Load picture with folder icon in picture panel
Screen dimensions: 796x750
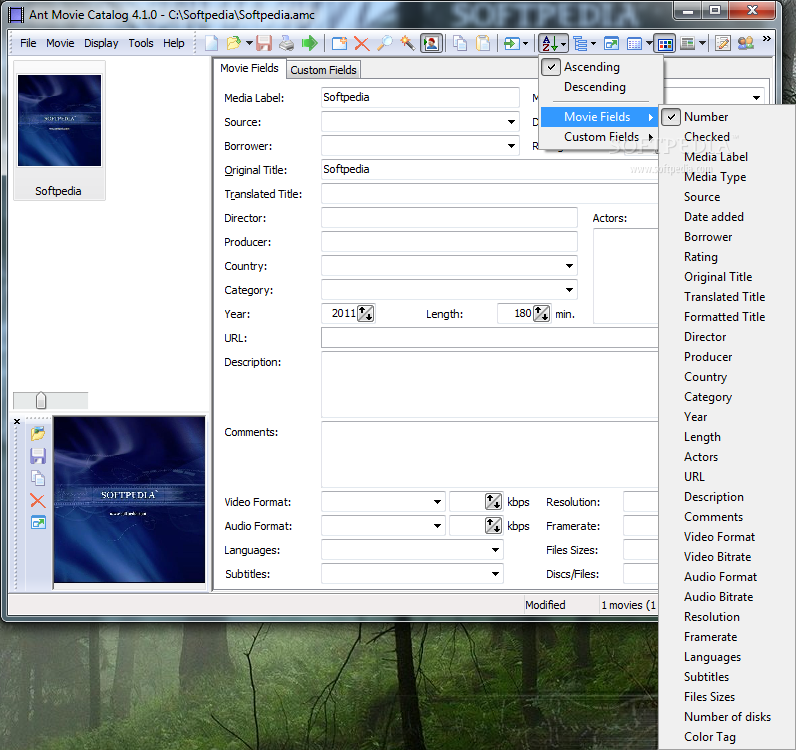(38, 434)
